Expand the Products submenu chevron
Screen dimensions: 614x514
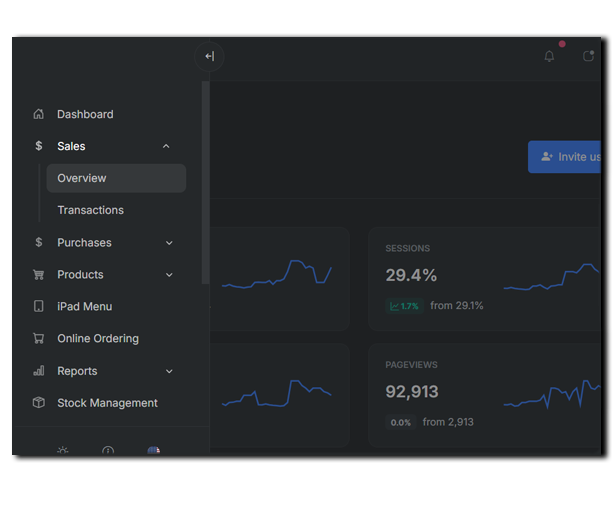(x=169, y=275)
